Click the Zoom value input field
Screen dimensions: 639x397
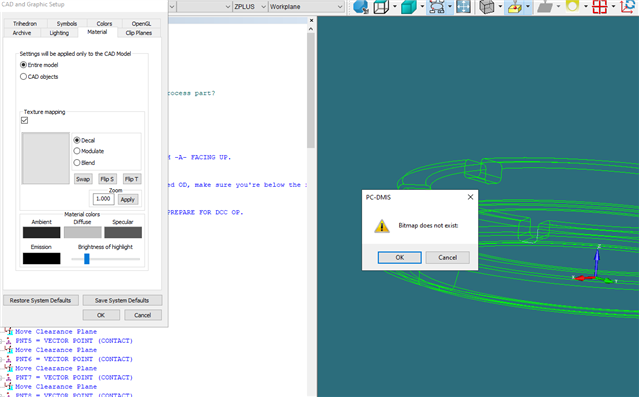[x=104, y=199]
